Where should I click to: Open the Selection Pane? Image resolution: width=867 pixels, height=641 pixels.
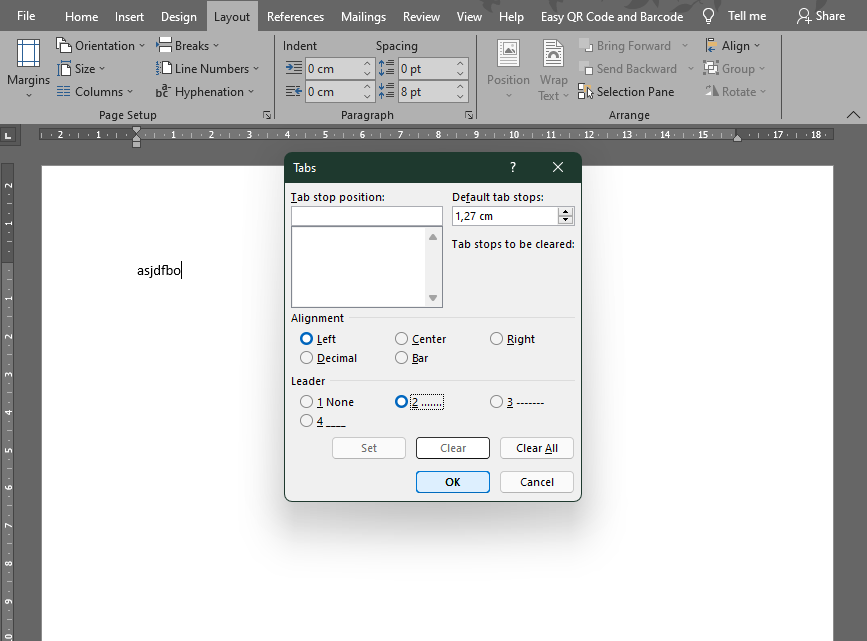tap(626, 92)
